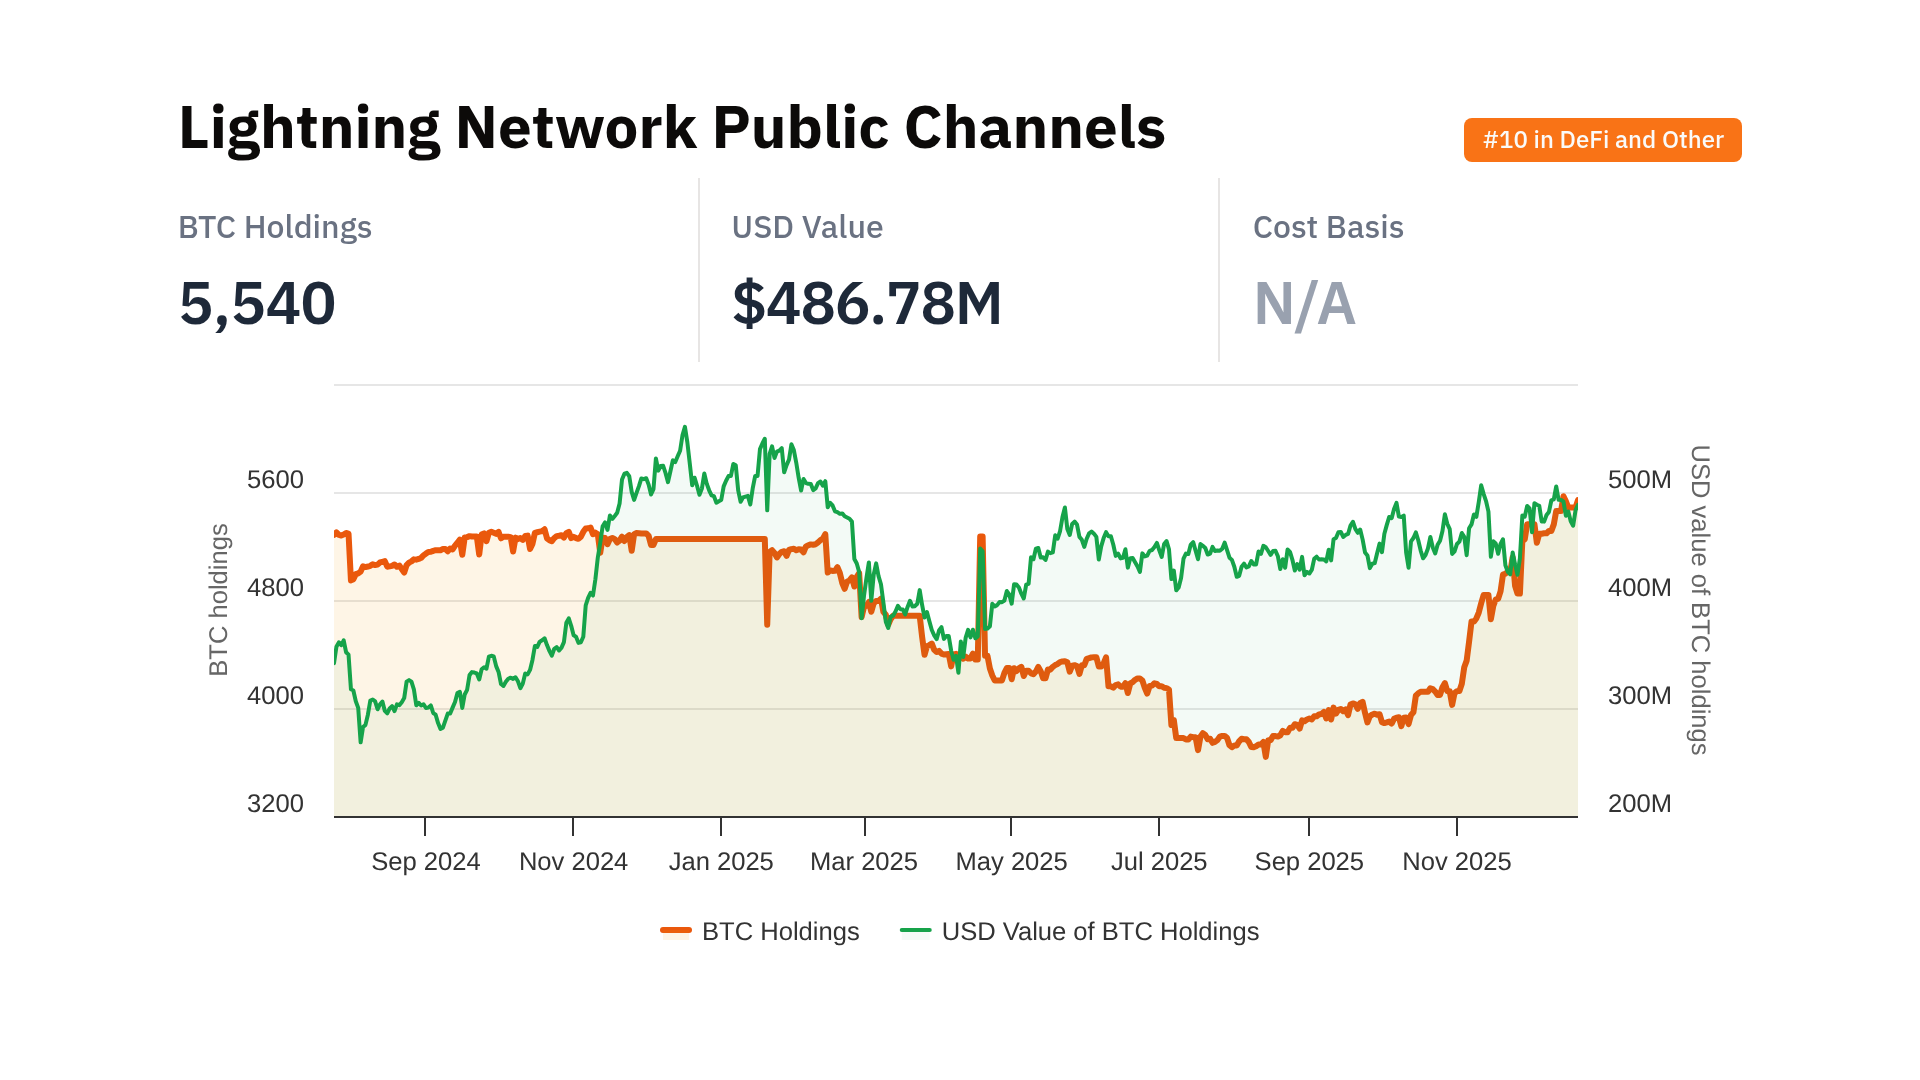Viewport: 1920px width, 1080px height.
Task: Click the green USD Value legend line swatch
Action: point(915,931)
